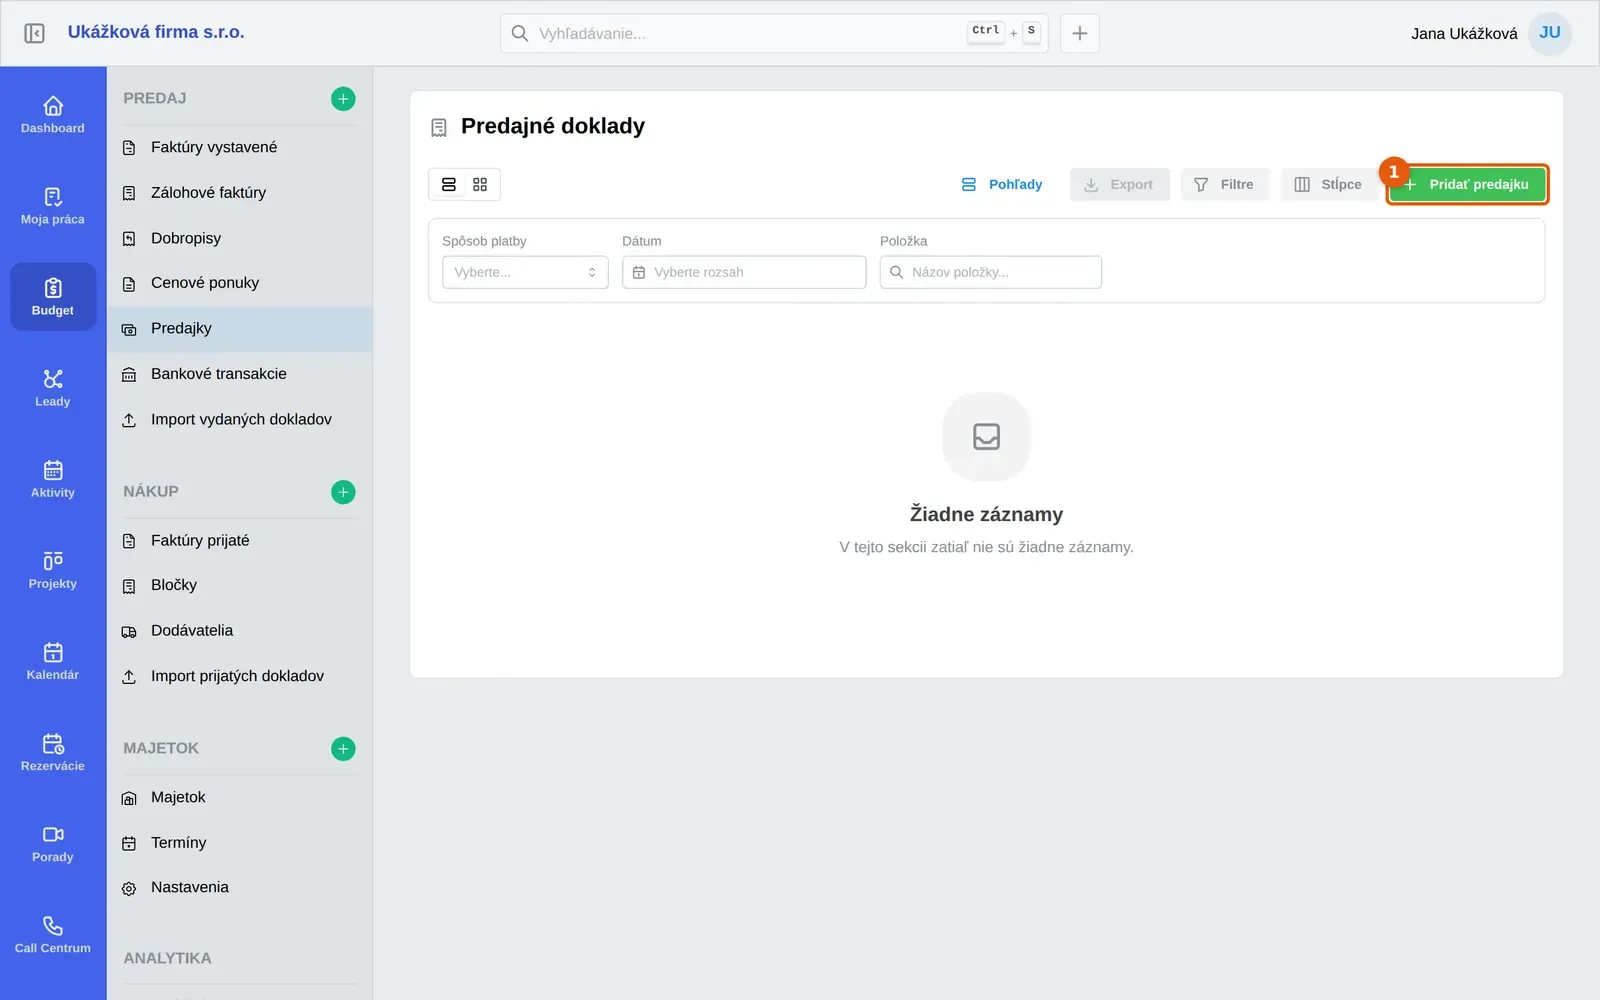This screenshot has height=1000, width=1600.
Task: Open Bankové transakcie
Action: (x=239, y=374)
